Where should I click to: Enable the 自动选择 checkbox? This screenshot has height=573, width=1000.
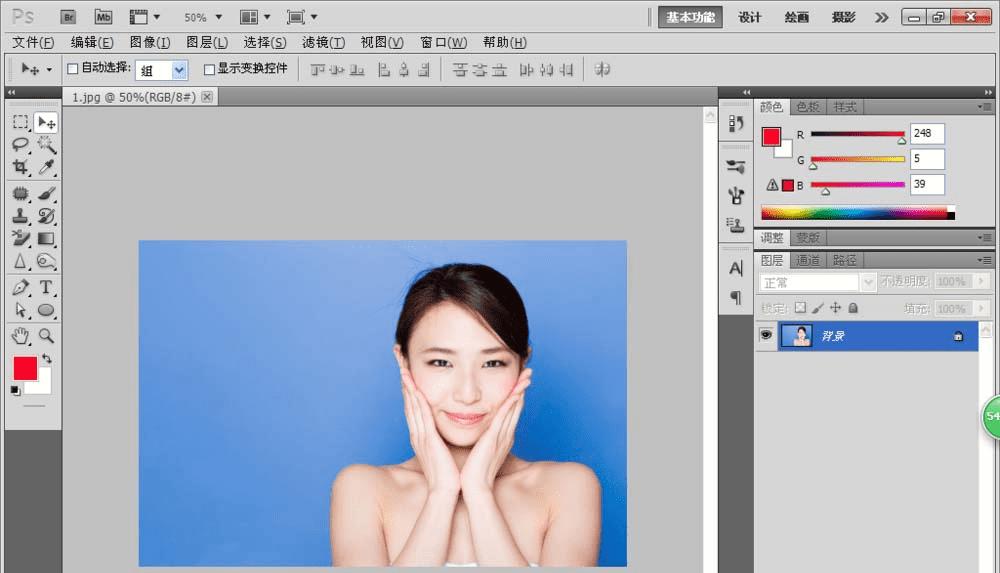72,69
